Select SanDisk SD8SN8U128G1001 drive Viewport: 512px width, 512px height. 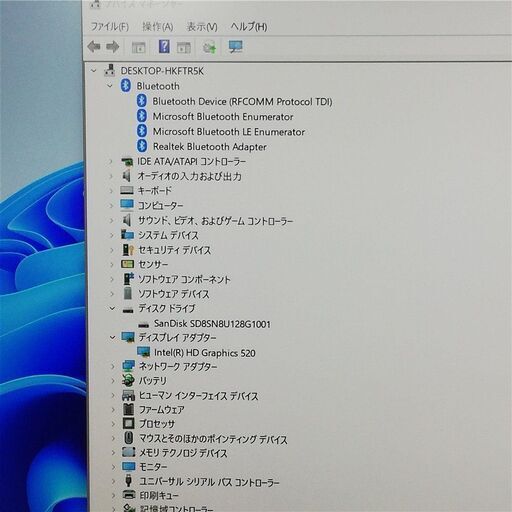coord(212,324)
